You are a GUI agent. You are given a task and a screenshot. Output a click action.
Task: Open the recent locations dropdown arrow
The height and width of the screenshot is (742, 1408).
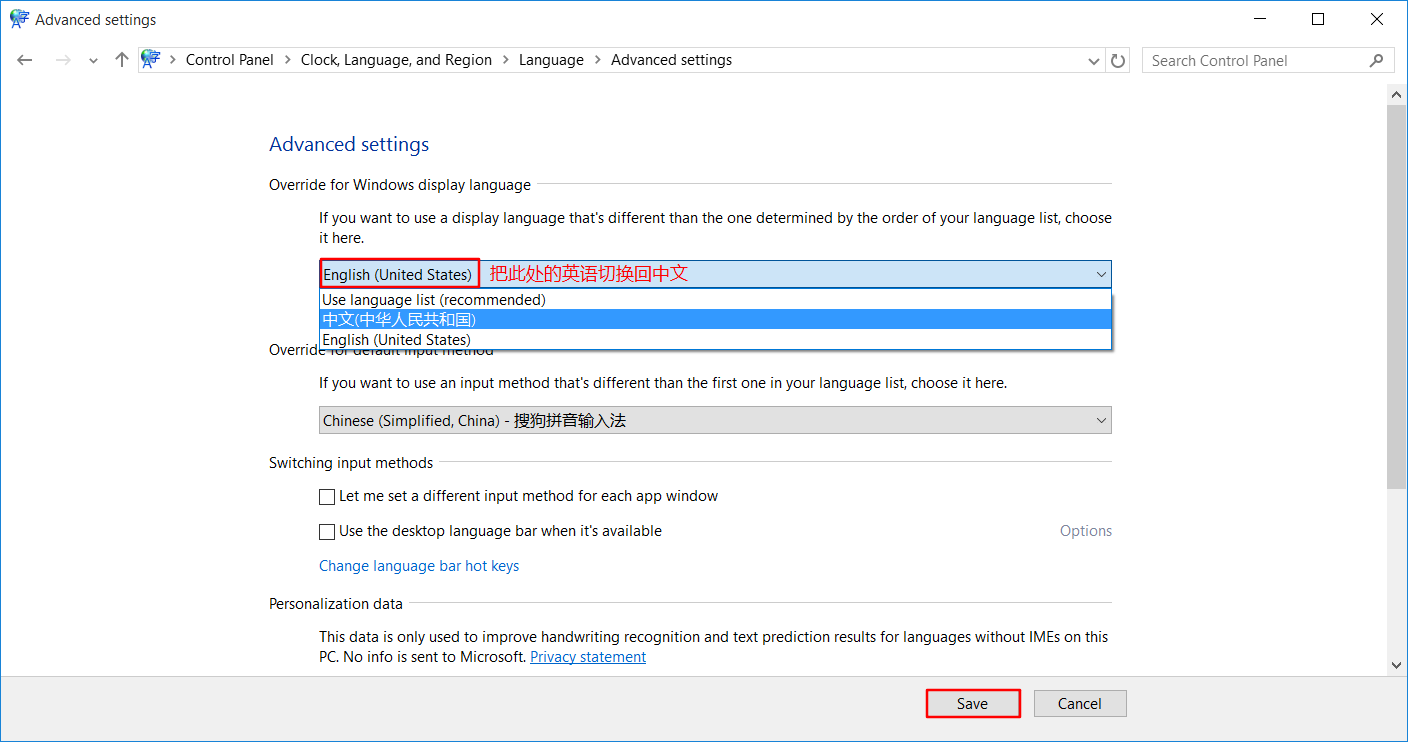[93, 61]
